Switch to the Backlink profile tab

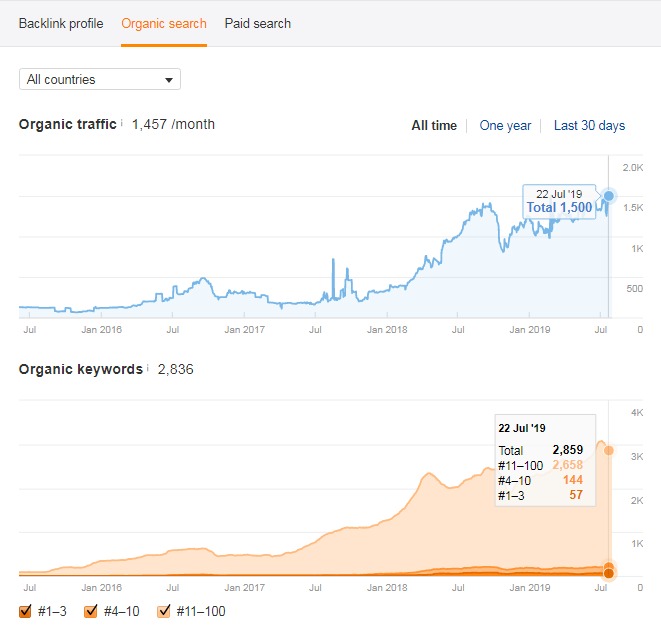point(61,24)
